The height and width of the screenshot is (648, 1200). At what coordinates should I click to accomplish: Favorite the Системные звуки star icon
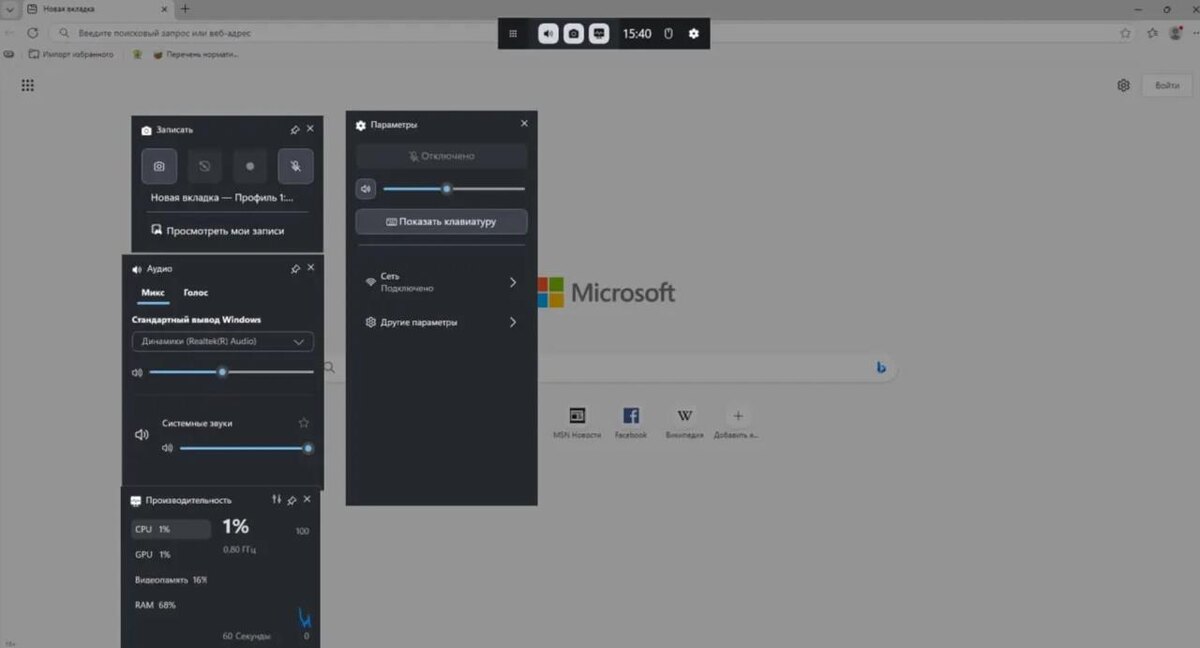point(304,423)
